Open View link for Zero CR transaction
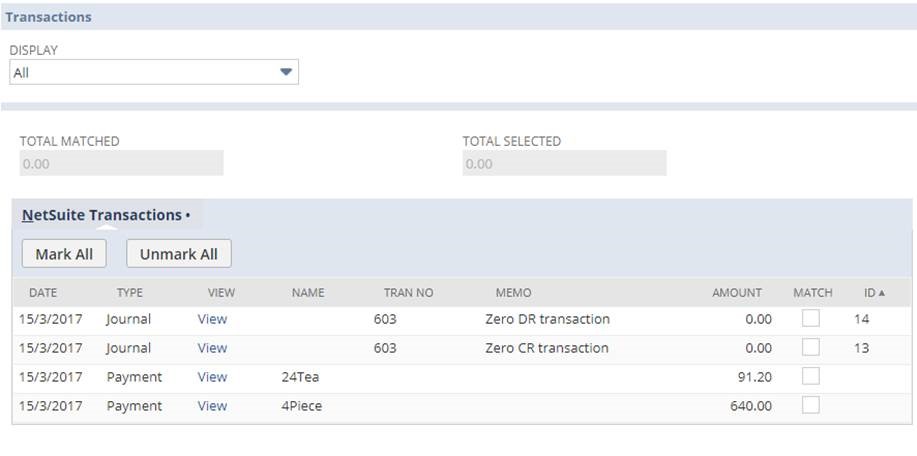The height and width of the screenshot is (456, 917). [x=212, y=349]
